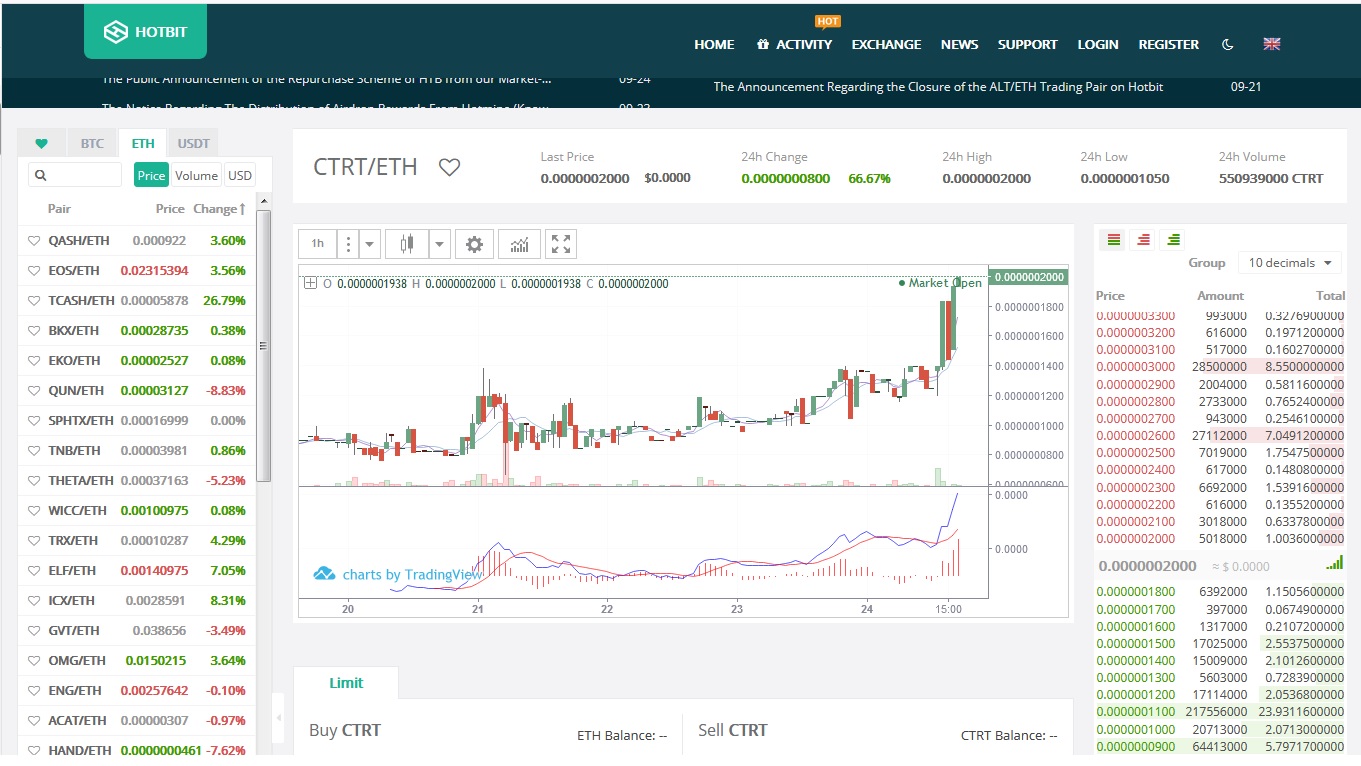Select the 0.0000002600 sell order row
This screenshot has width=1361, height=766.
[1220, 436]
